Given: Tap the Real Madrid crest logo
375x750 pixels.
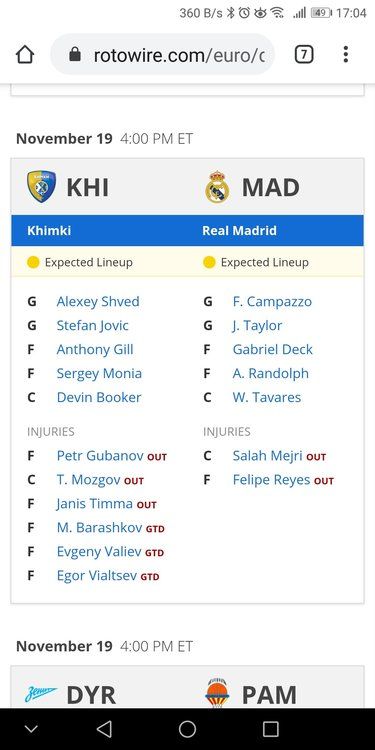Looking at the screenshot, I should 217,187.
